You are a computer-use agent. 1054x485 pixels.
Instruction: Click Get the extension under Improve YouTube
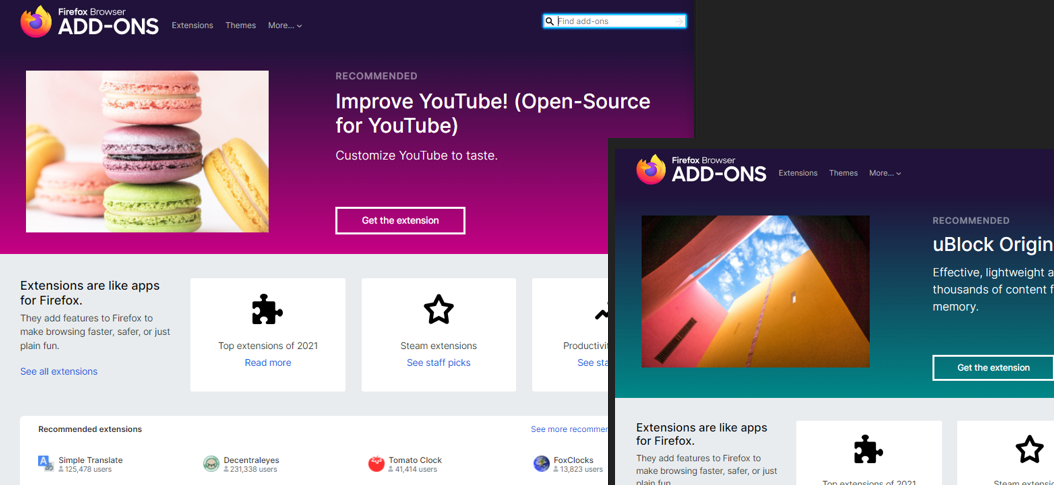(400, 220)
